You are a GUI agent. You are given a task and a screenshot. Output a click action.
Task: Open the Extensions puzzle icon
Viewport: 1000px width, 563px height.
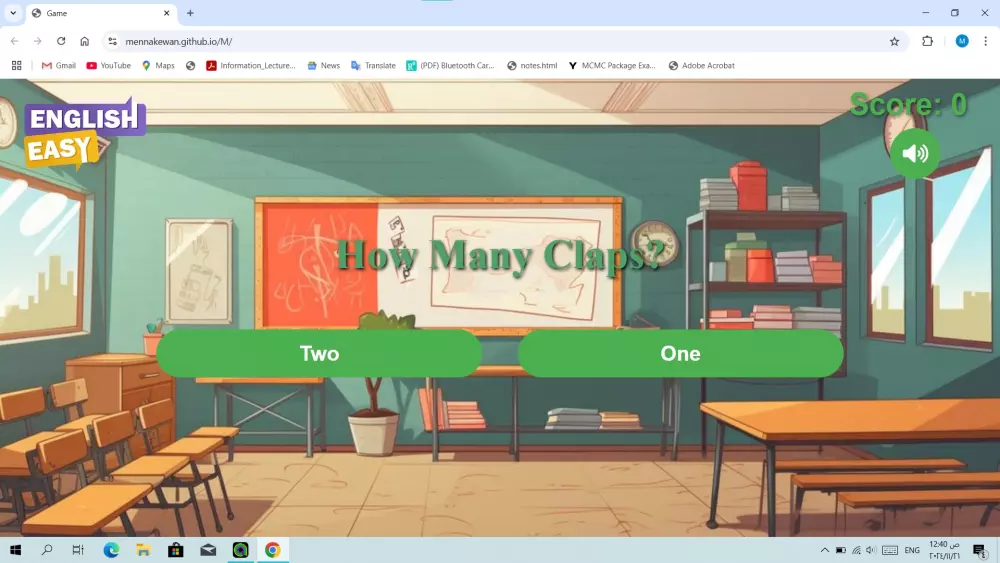tap(927, 41)
